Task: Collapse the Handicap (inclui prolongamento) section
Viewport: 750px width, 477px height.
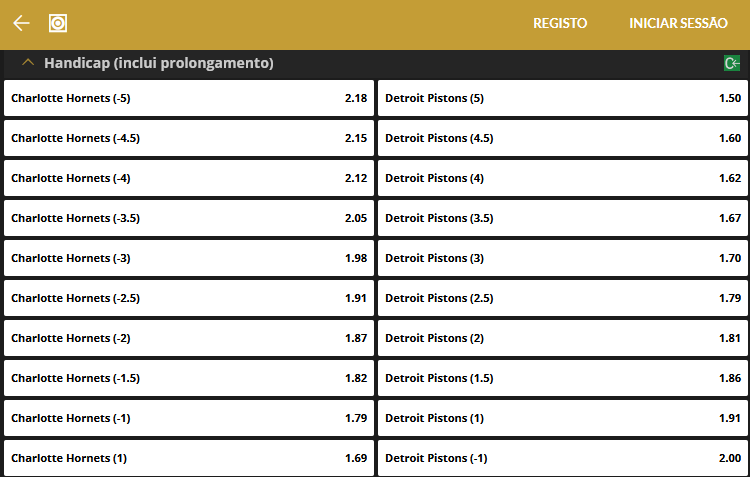Action: coord(28,63)
